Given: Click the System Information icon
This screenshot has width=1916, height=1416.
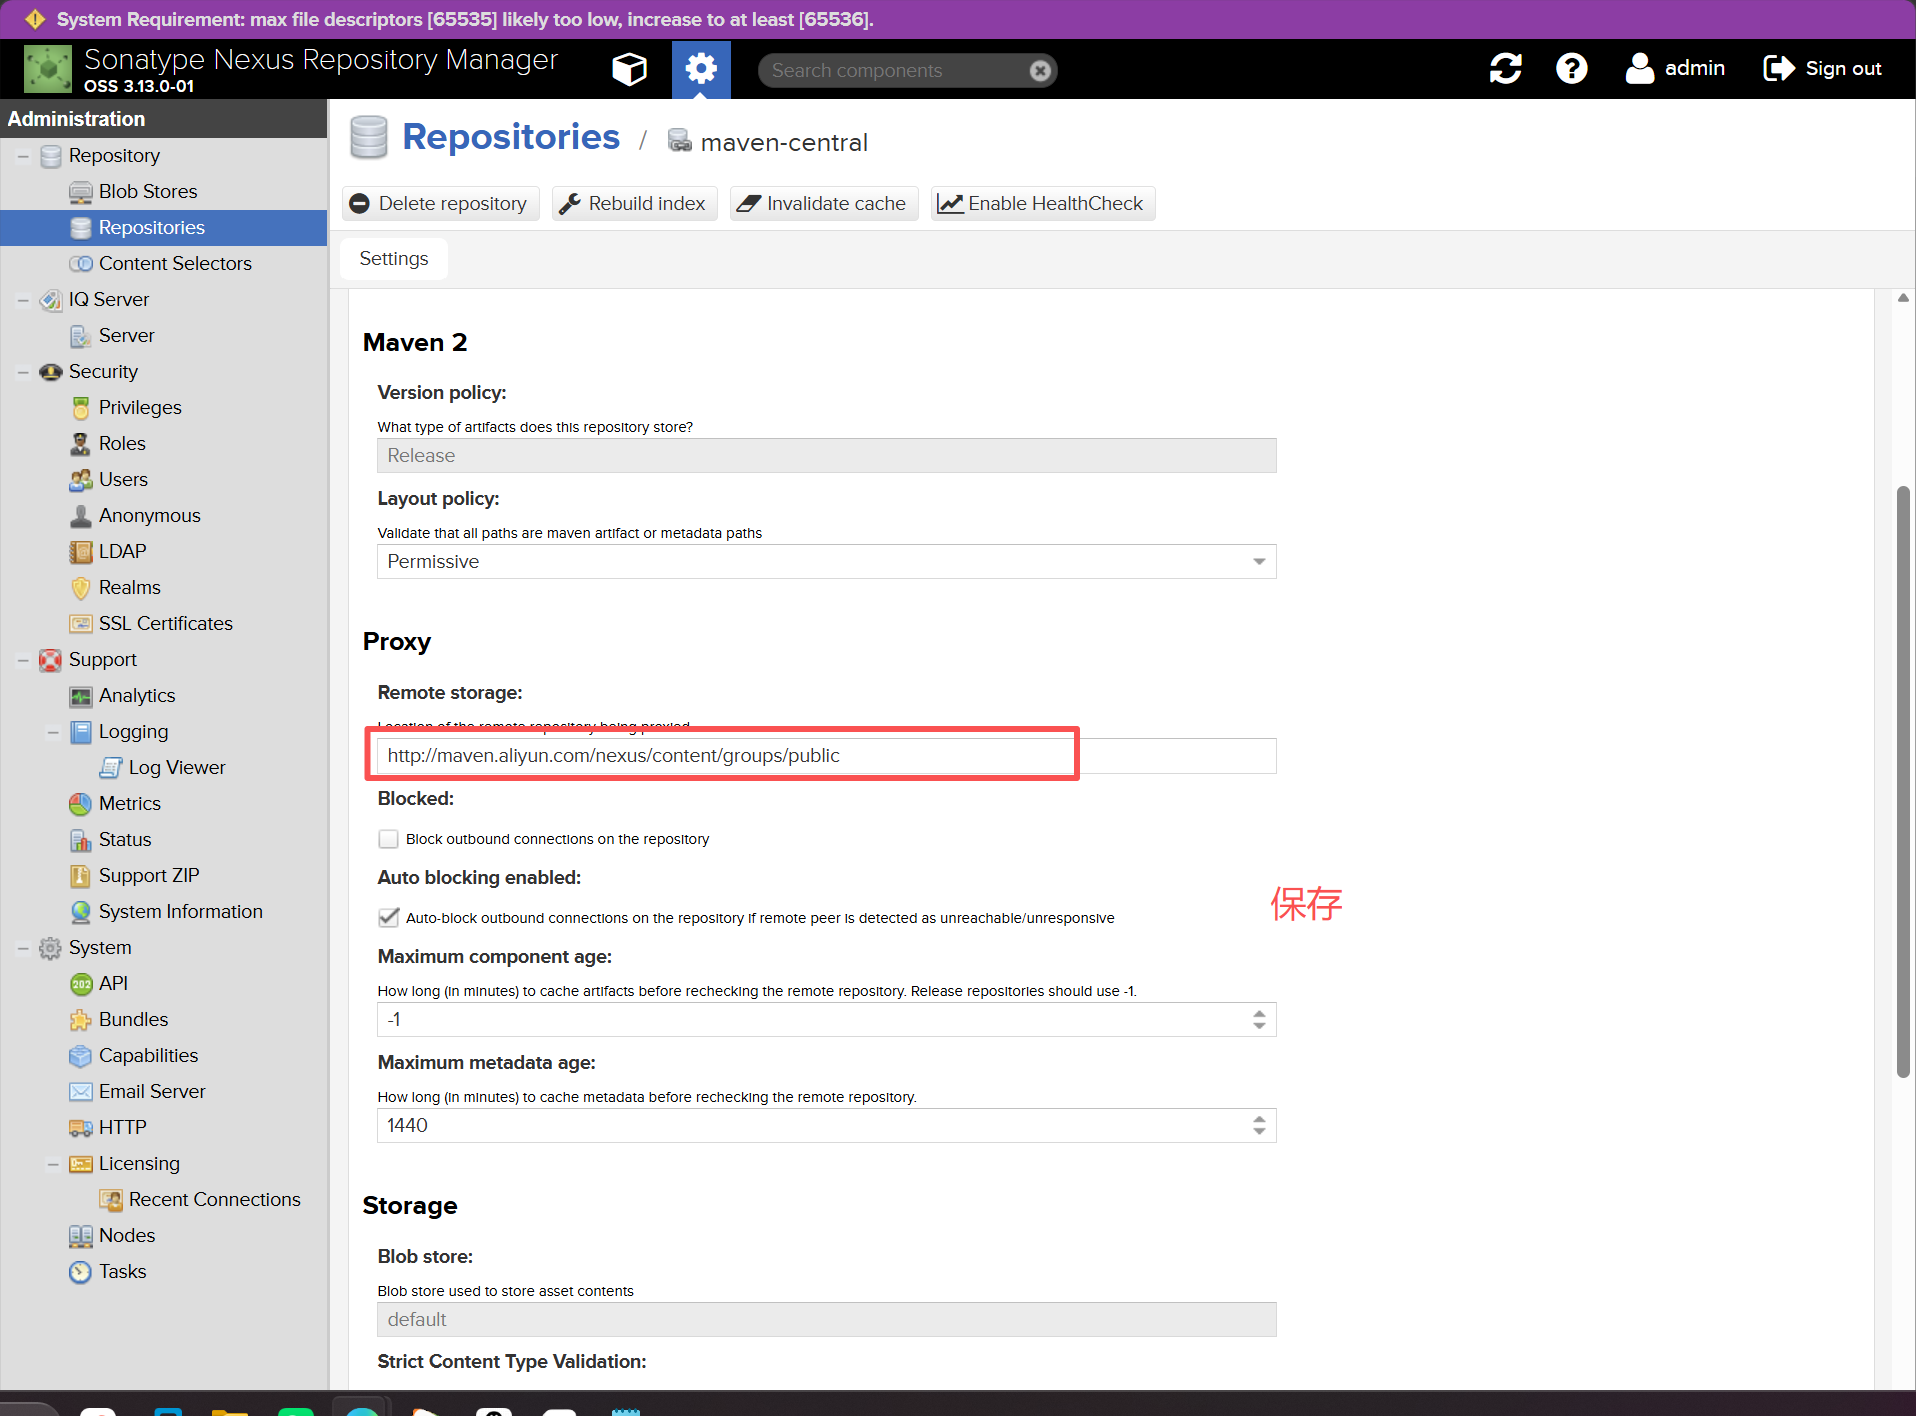Looking at the screenshot, I should click(x=81, y=912).
